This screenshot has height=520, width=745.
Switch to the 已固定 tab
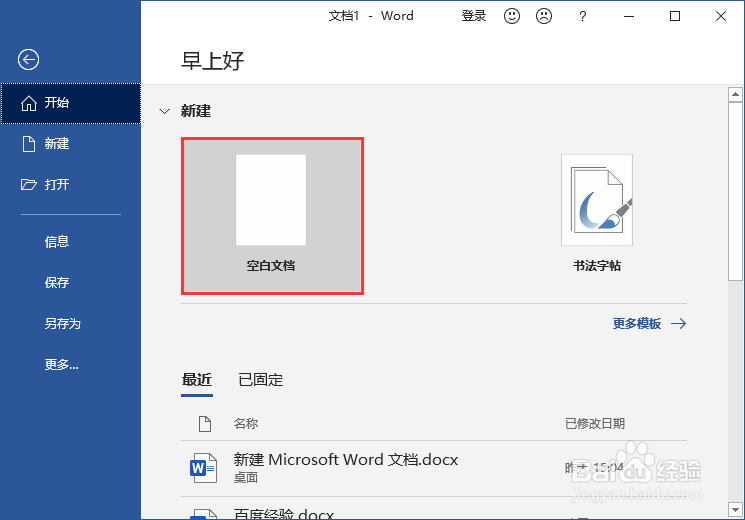[260, 380]
